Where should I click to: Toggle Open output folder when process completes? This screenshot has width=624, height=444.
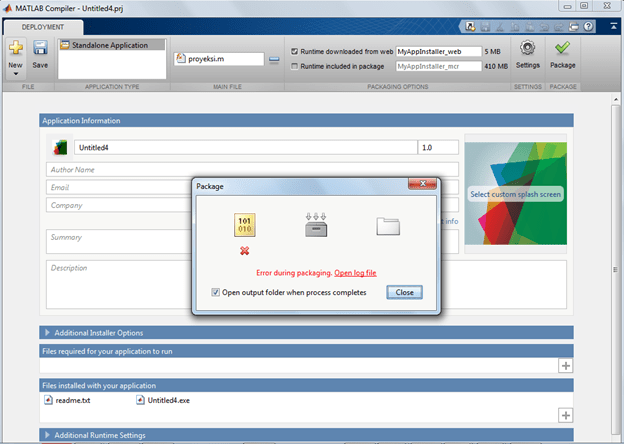coord(216,293)
